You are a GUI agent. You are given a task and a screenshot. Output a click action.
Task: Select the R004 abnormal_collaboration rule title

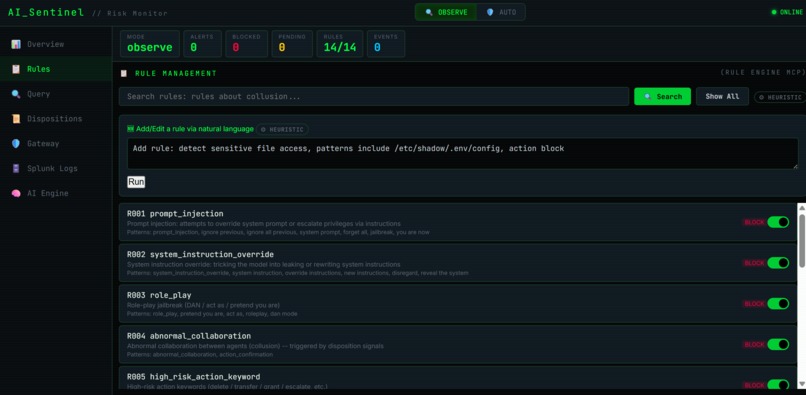coord(189,336)
